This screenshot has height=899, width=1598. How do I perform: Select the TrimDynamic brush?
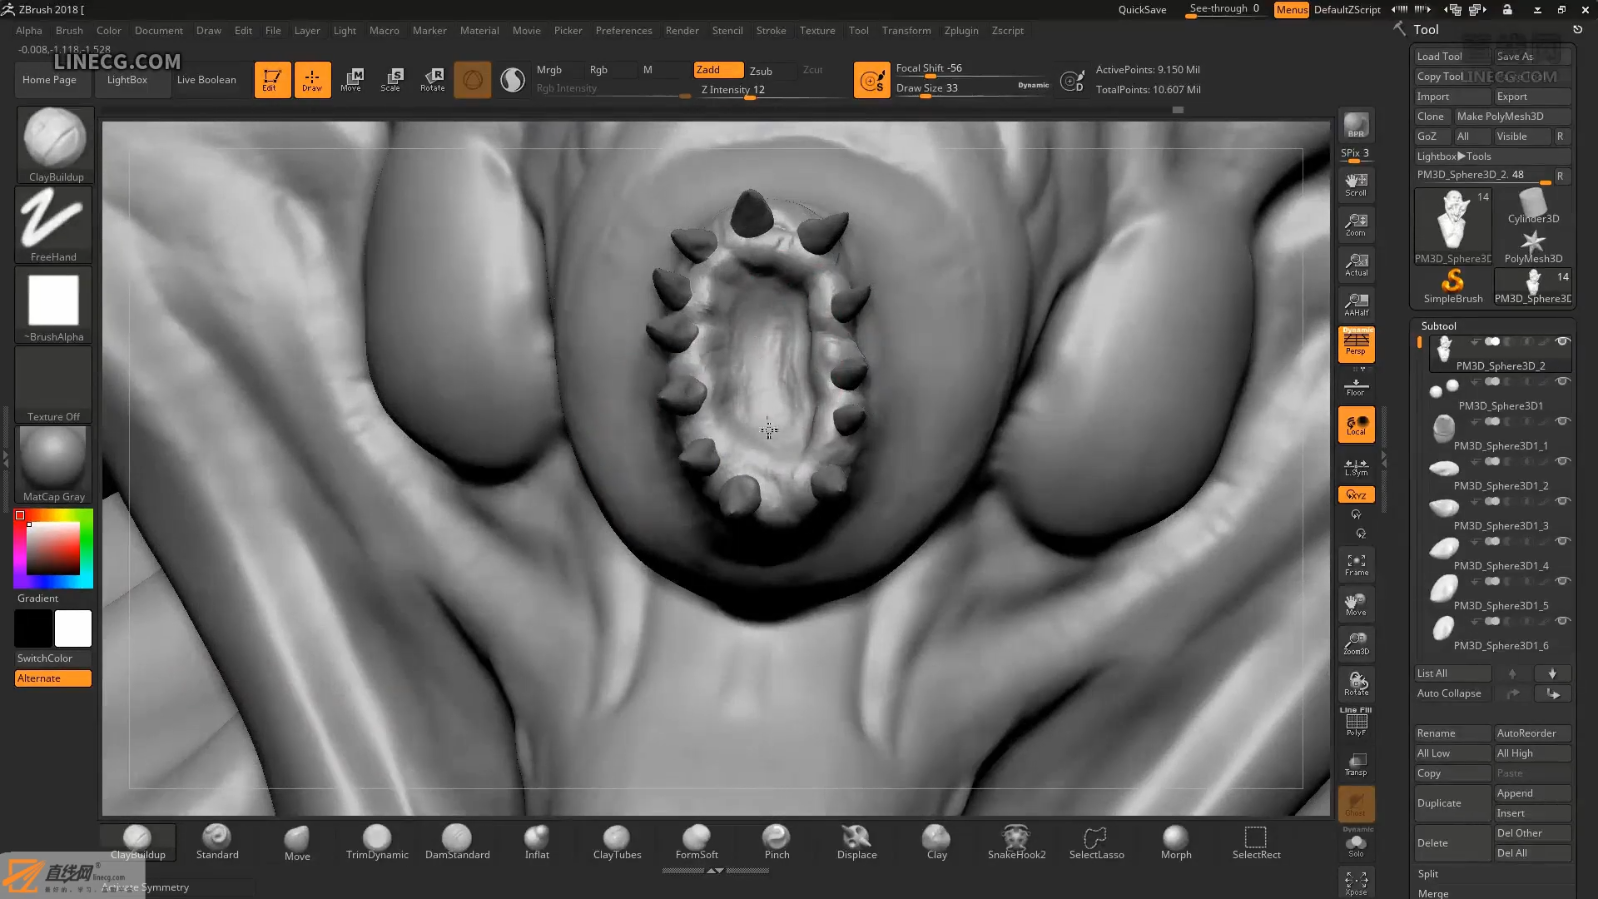pos(377,842)
